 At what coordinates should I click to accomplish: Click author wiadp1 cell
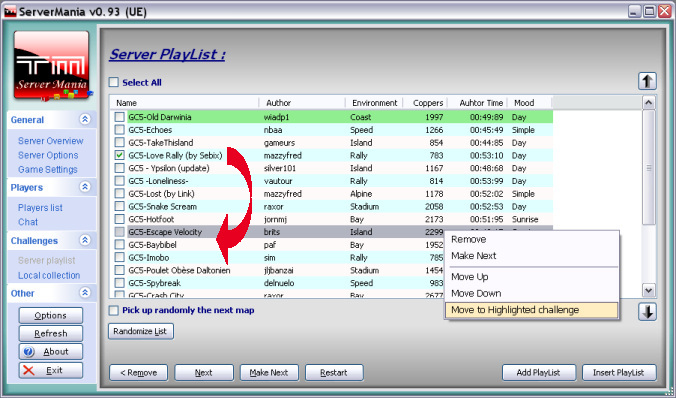pos(276,117)
